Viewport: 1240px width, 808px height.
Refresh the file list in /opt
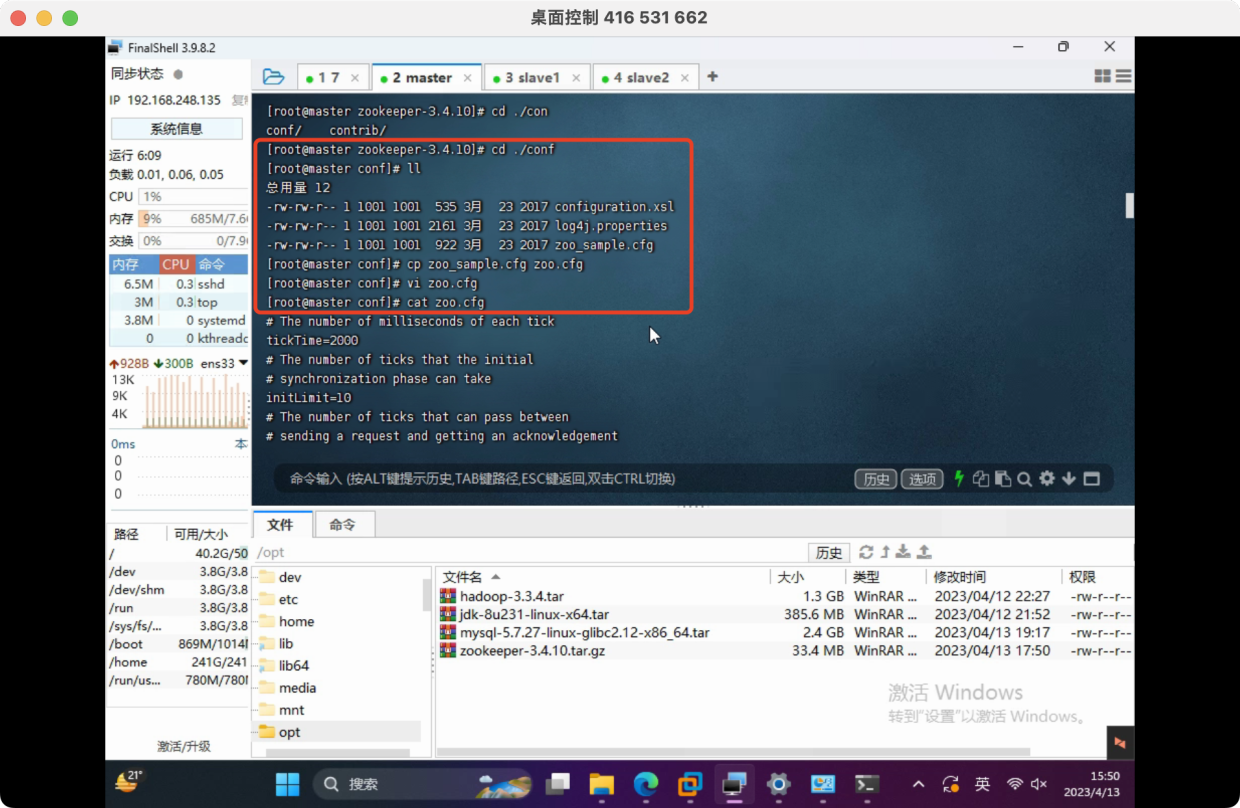pos(866,552)
